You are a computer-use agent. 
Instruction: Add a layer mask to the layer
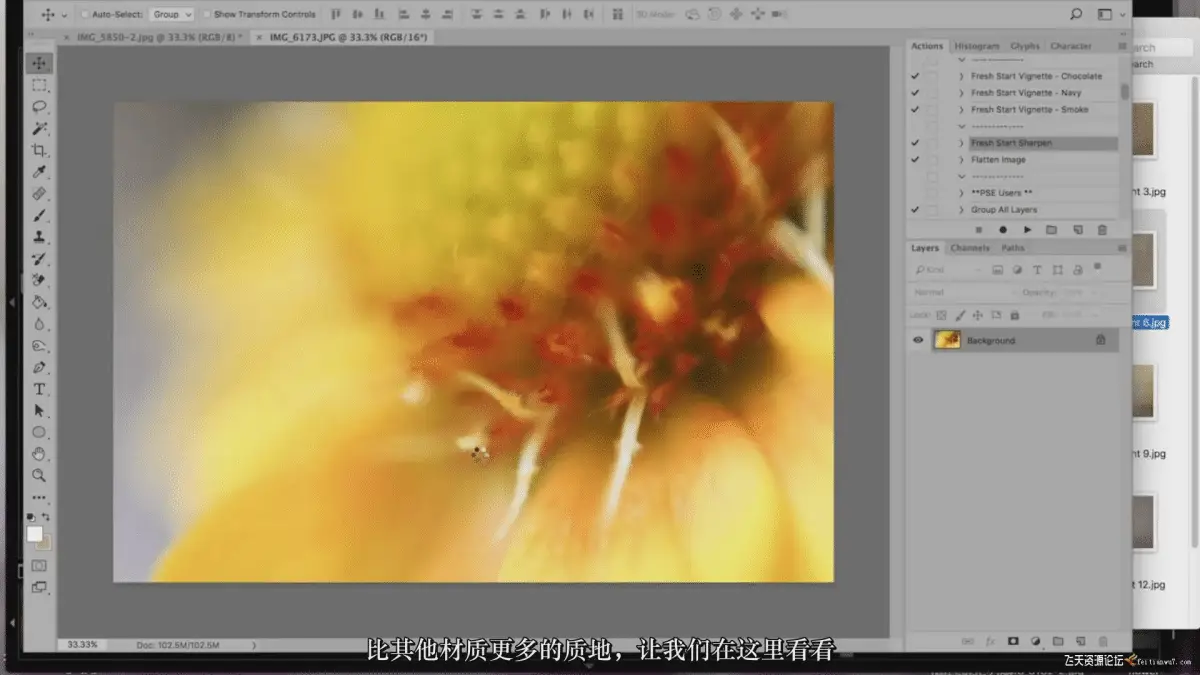coord(1012,640)
